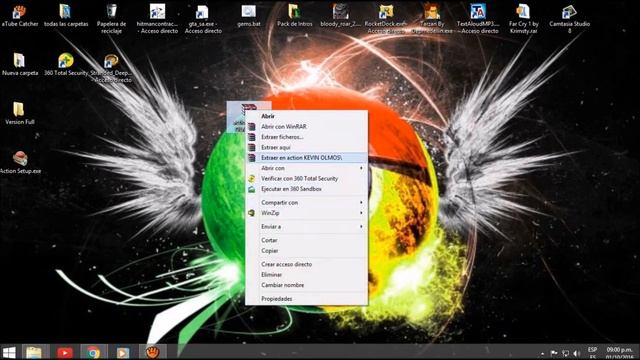
Task: Open the Papelera de reciclaje icon
Action: [x=111, y=18]
